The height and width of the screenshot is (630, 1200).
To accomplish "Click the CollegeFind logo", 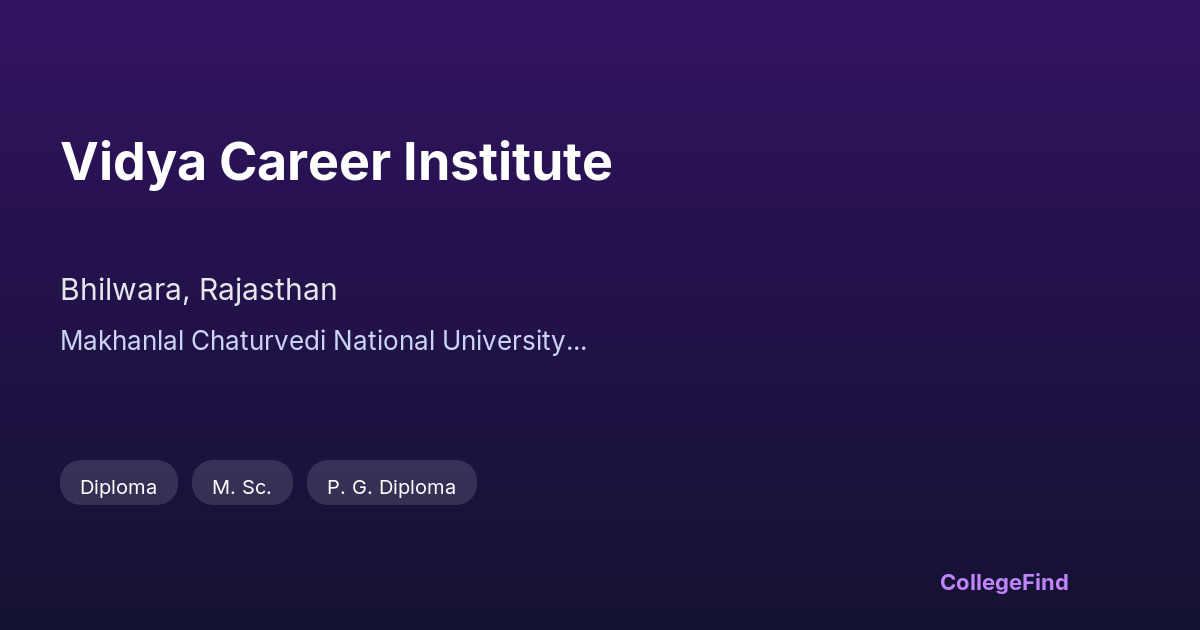I will click(1003, 582).
